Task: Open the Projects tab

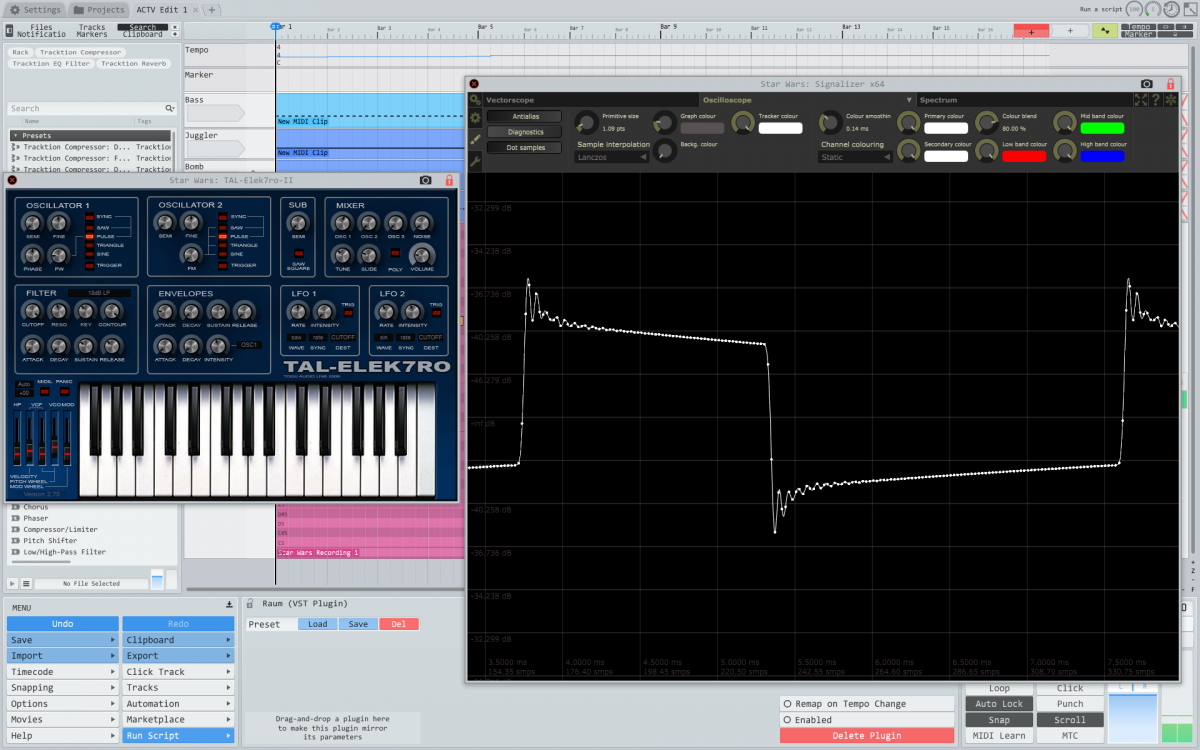Action: tap(99, 9)
